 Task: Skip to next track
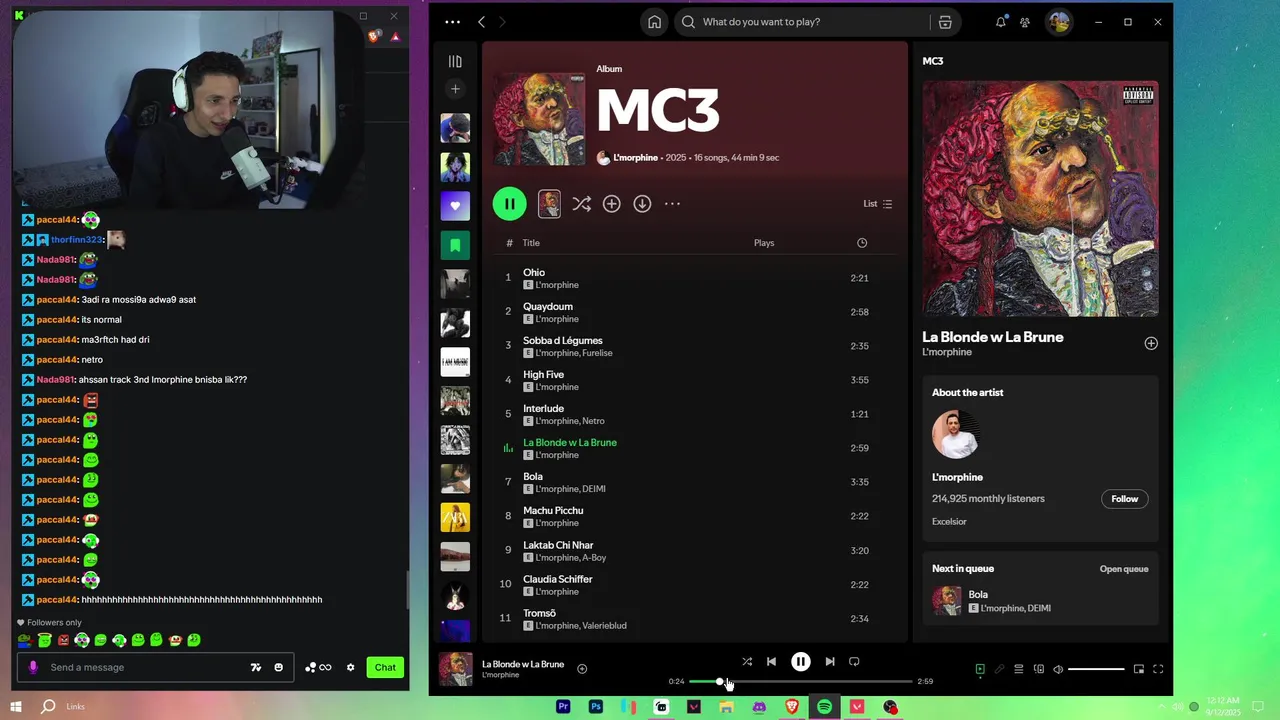[x=830, y=662]
